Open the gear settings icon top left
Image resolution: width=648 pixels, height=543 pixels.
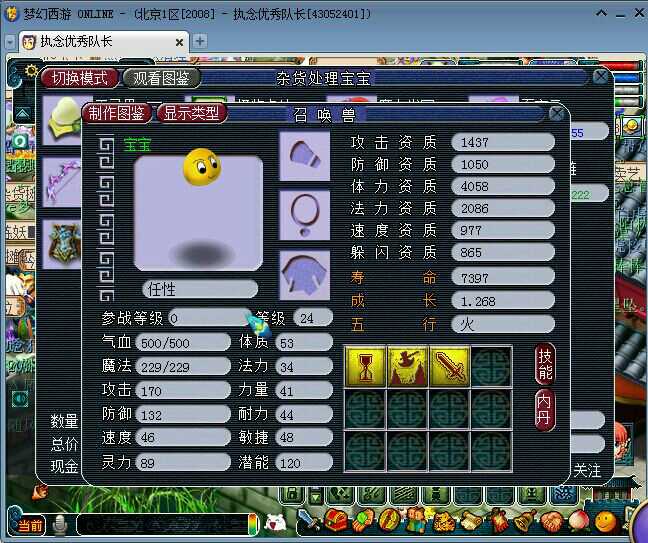tap(31, 71)
